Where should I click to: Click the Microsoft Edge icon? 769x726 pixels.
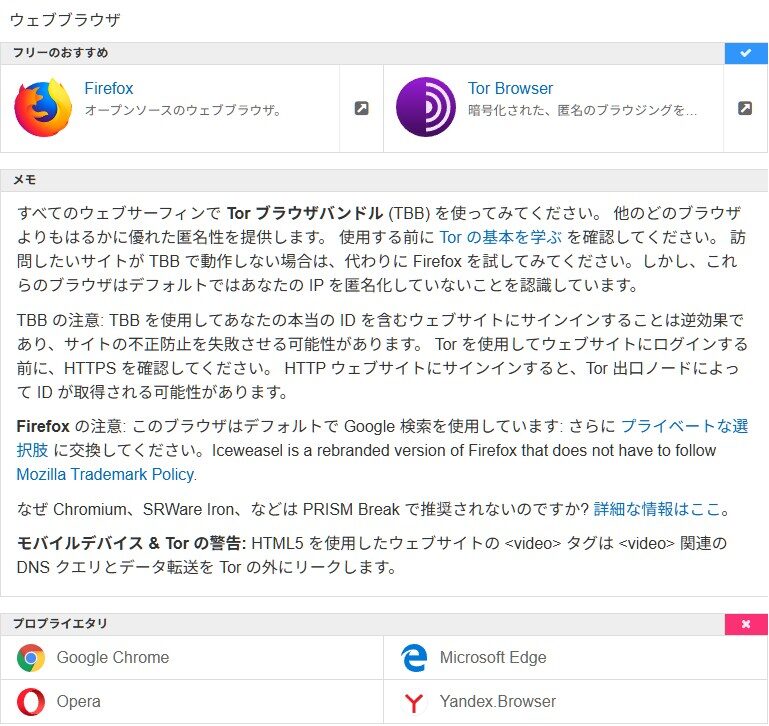[413, 658]
